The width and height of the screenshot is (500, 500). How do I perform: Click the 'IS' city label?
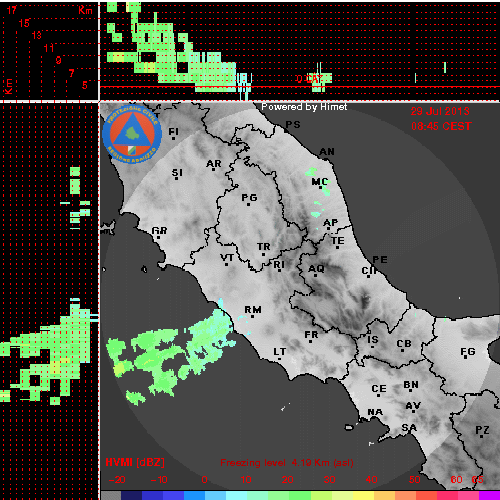coord(373,340)
